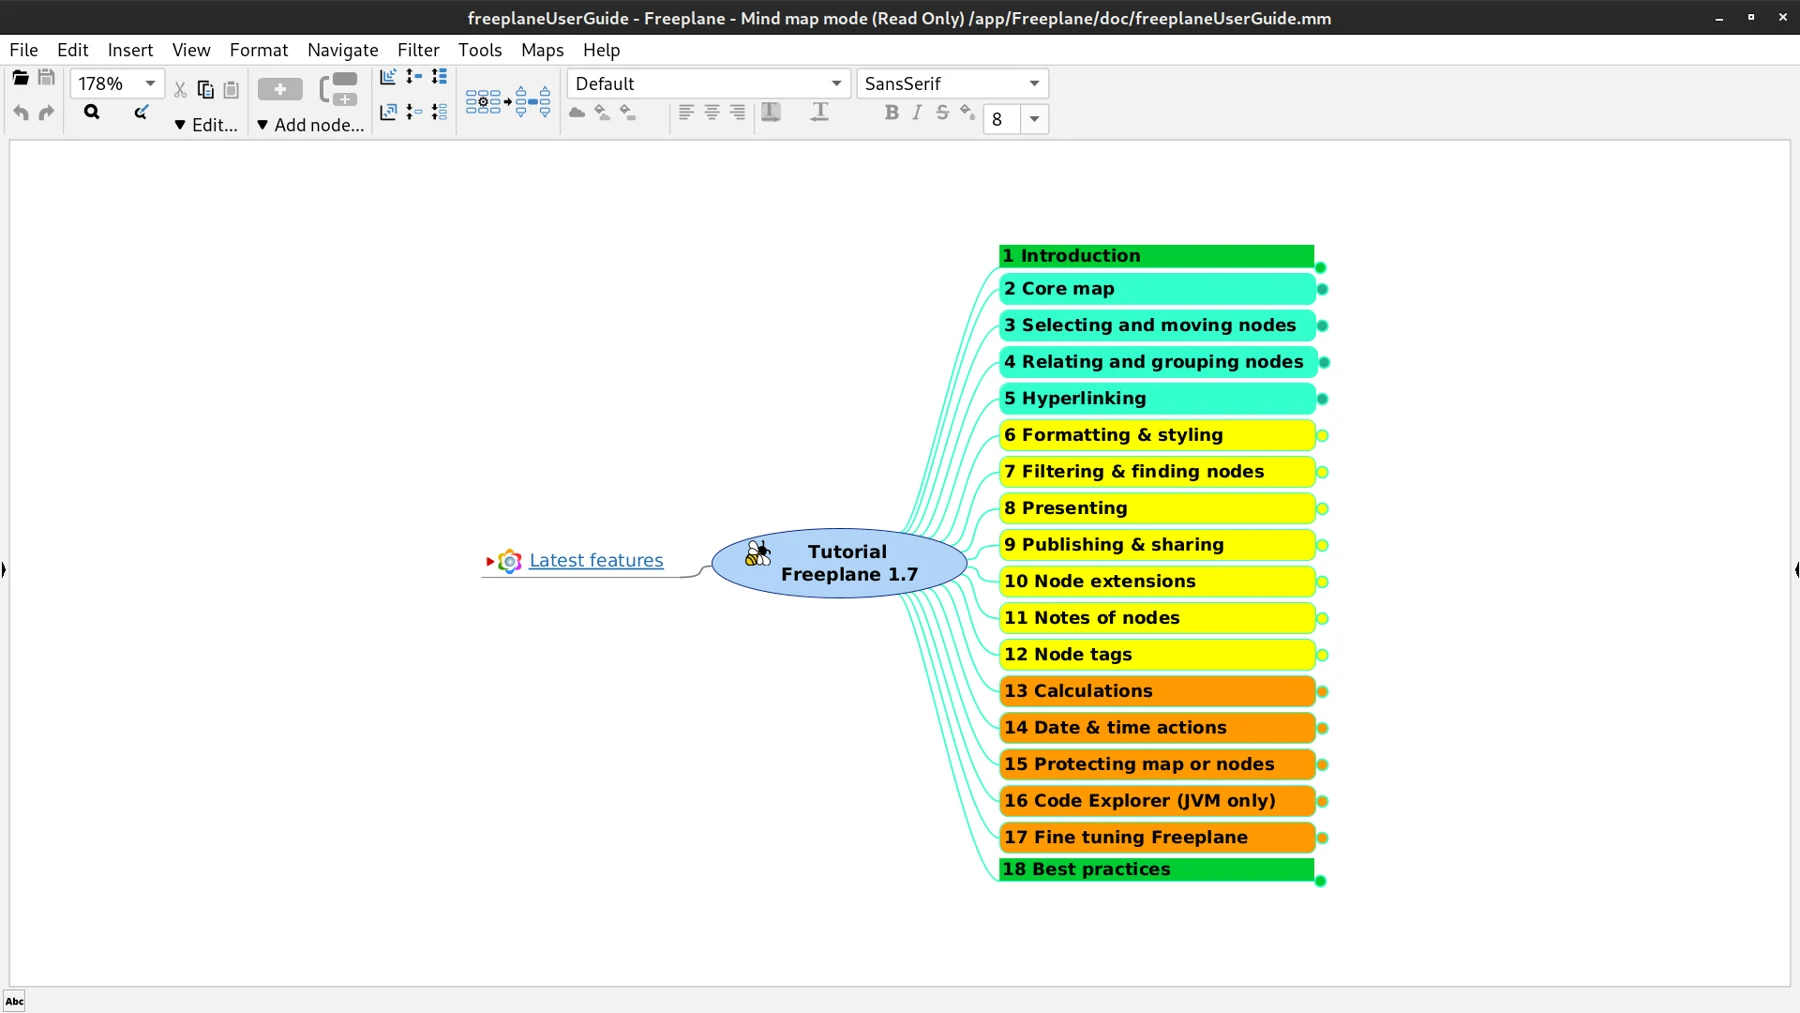
Task: Click the Redo arrow icon
Action: click(46, 112)
